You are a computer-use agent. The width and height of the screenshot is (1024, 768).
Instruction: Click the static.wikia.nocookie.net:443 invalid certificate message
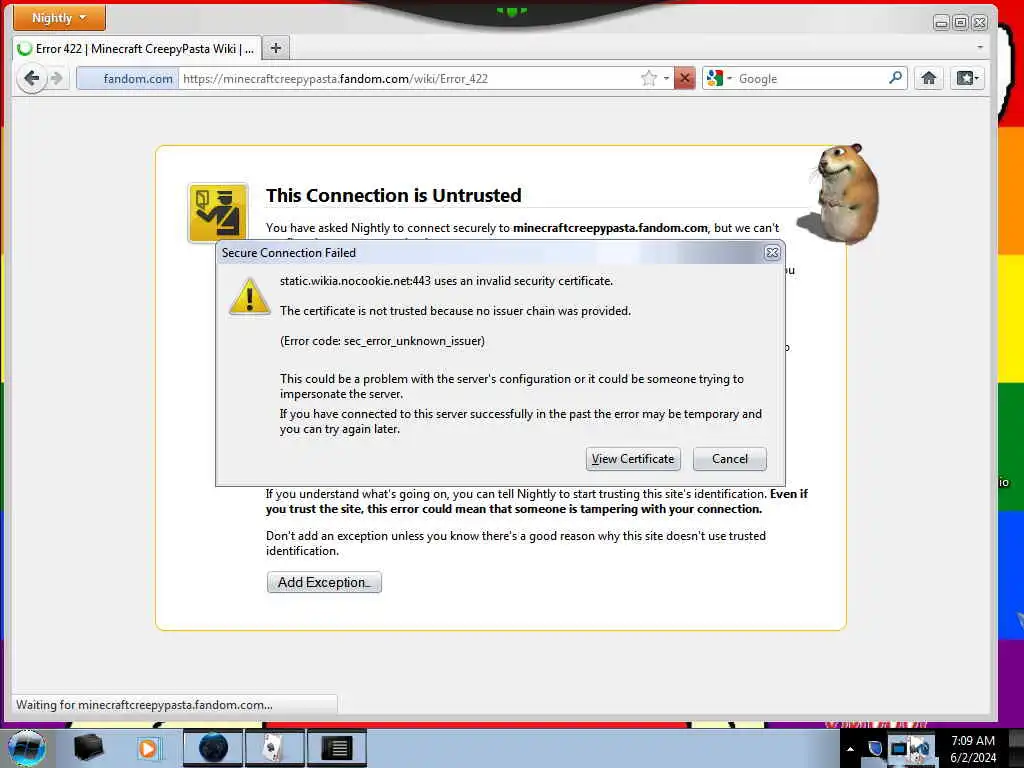point(446,281)
